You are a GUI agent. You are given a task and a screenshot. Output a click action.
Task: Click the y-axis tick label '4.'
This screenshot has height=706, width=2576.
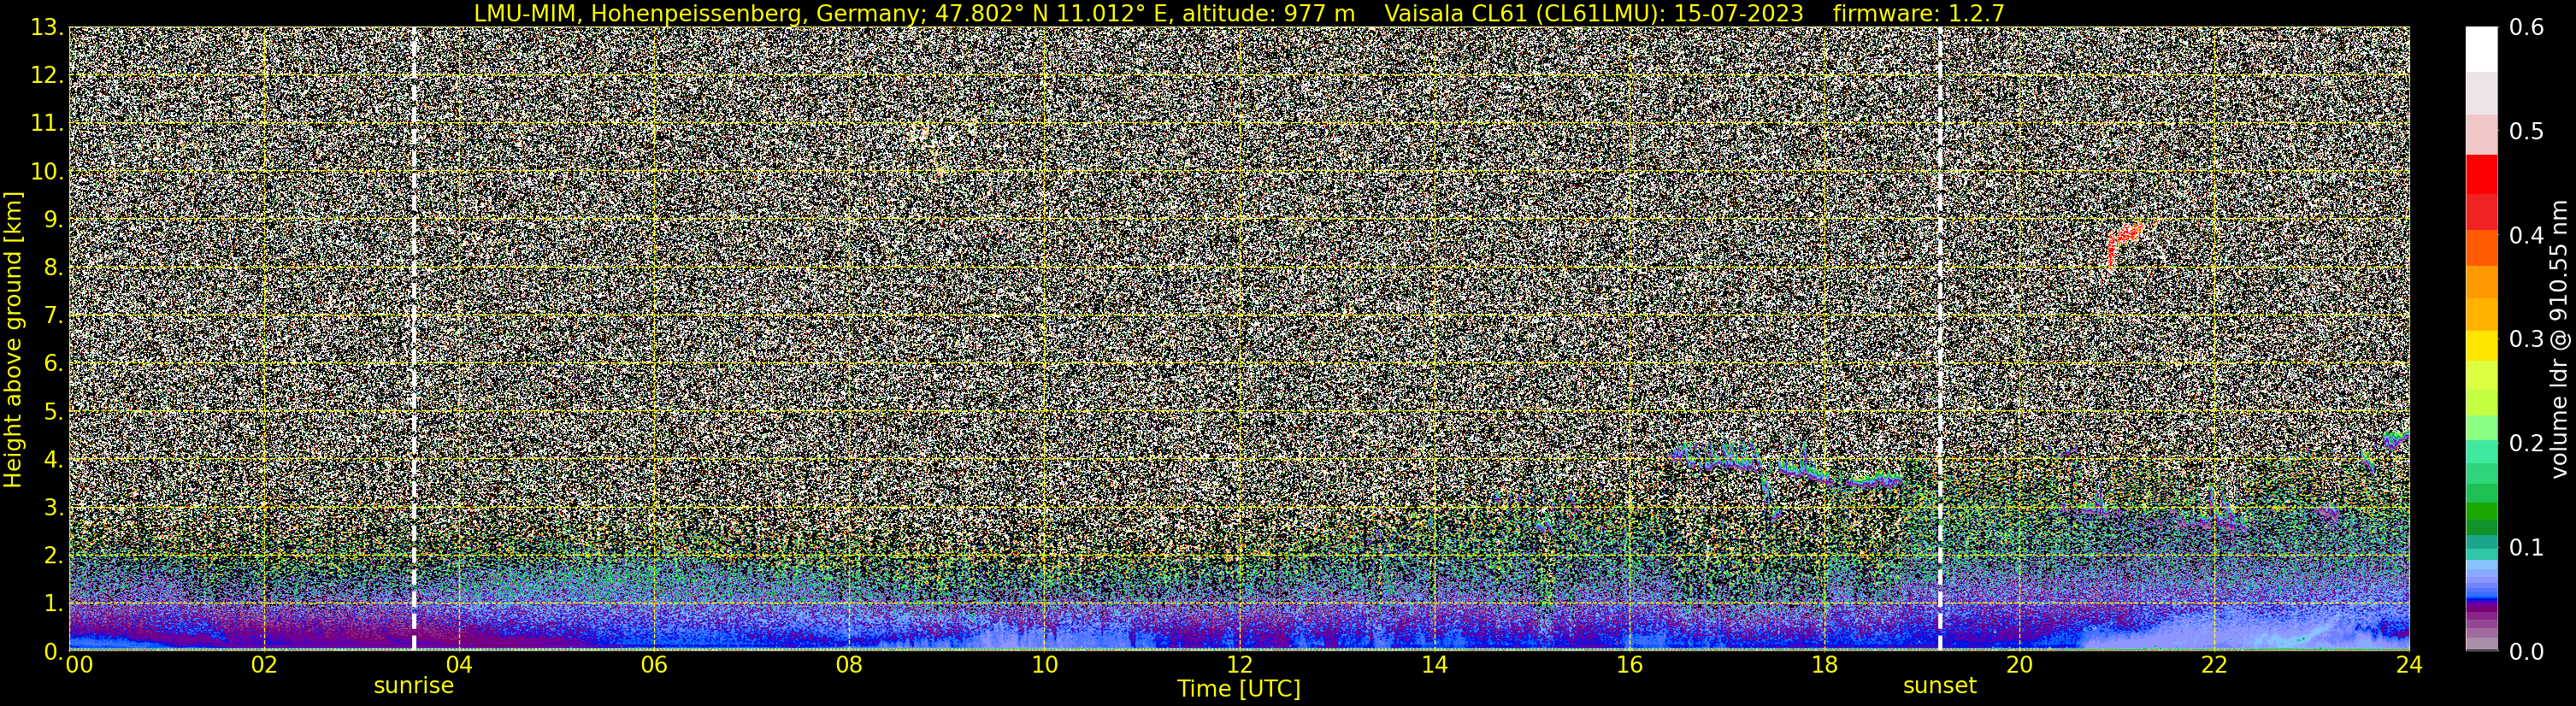[x=53, y=460]
